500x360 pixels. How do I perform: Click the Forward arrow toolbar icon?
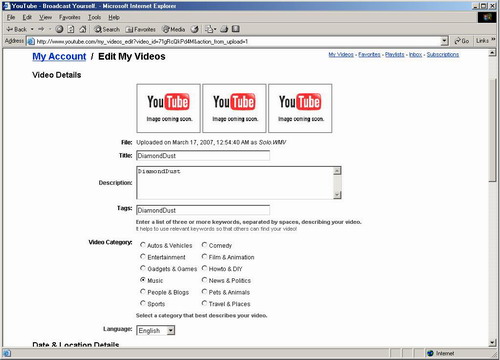tap(41, 29)
